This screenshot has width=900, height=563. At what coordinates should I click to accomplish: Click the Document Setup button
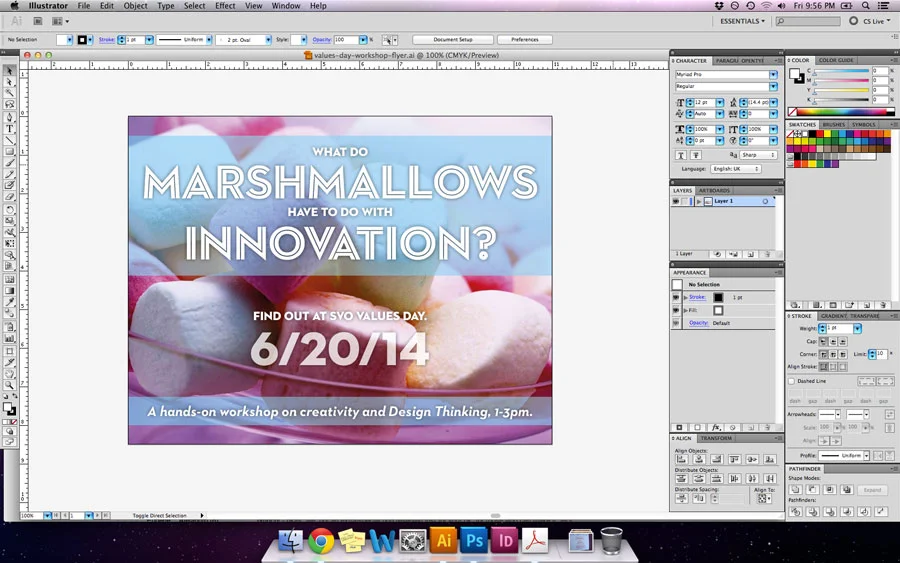coord(453,40)
